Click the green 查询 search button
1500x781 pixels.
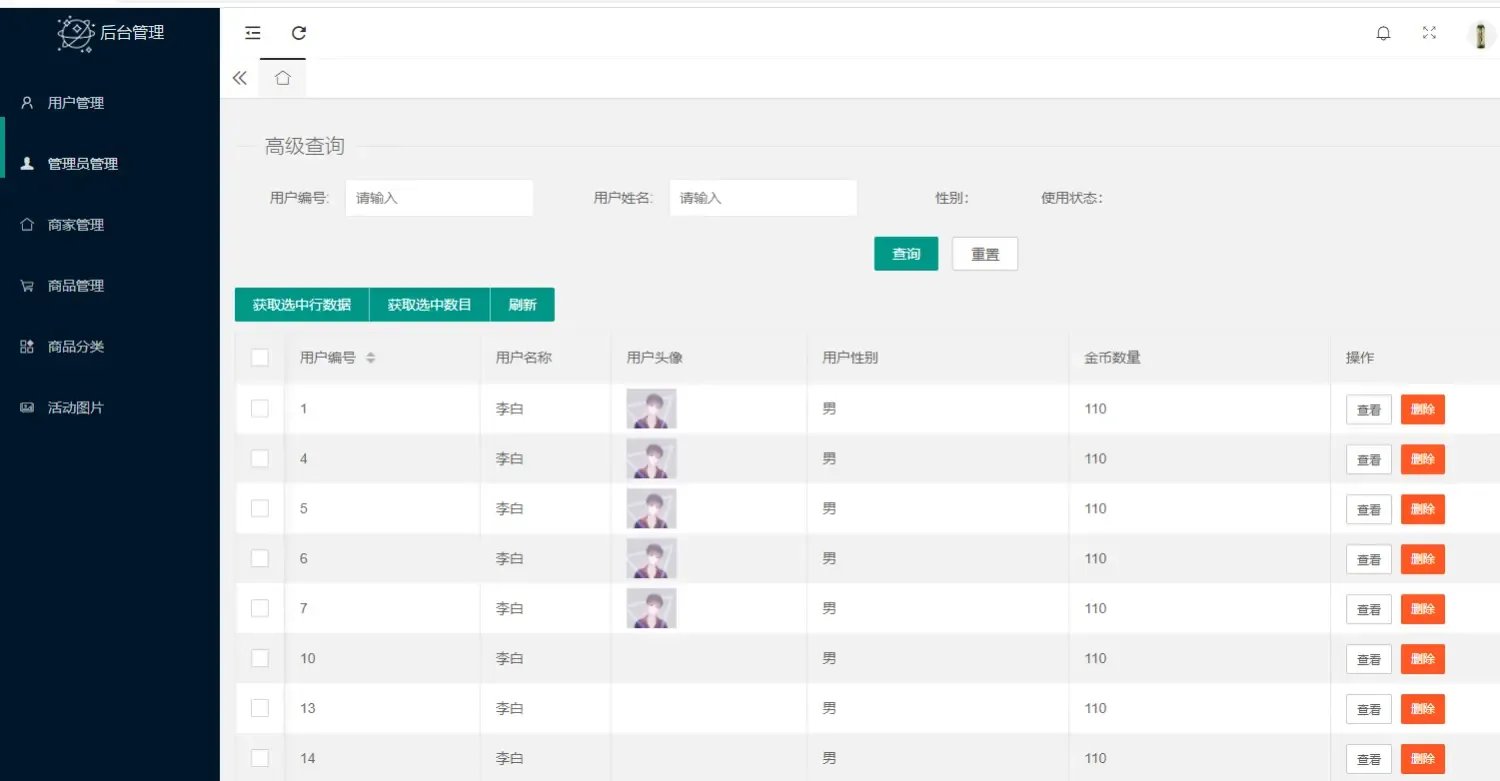click(x=906, y=254)
